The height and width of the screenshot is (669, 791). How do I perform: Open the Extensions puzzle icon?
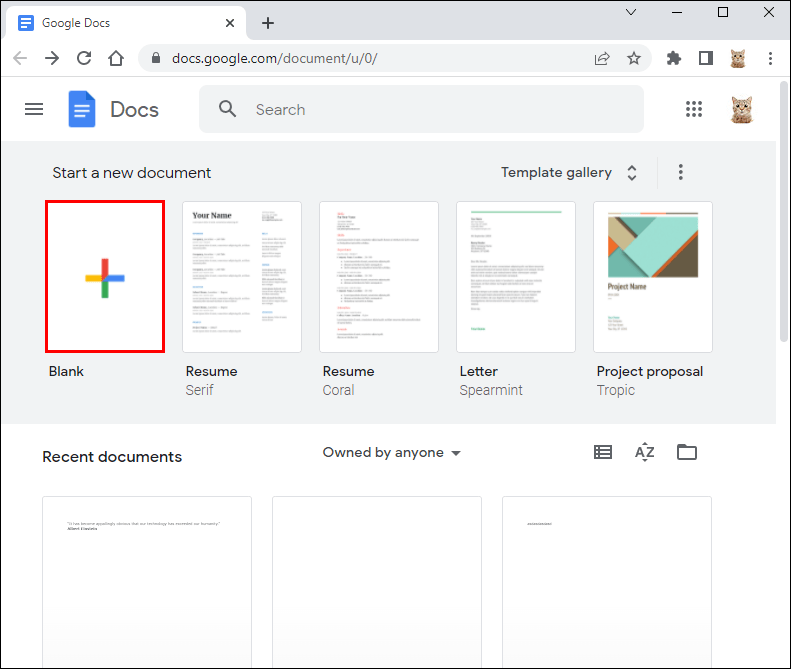click(673, 59)
